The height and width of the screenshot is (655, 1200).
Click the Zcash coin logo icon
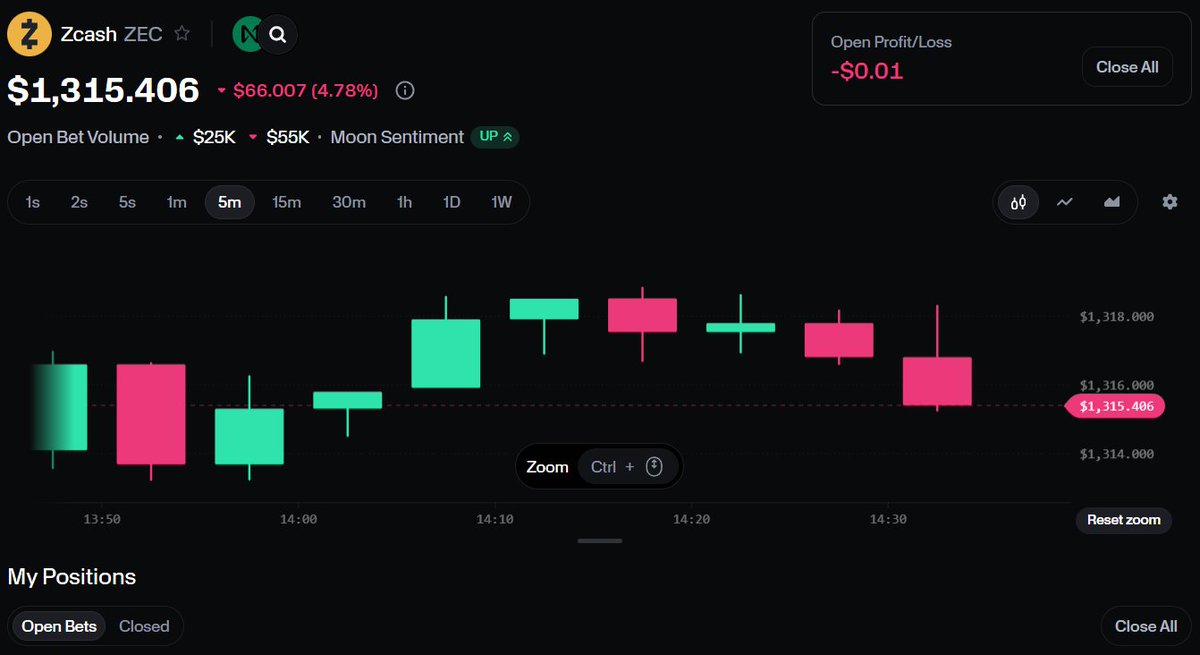coord(29,34)
